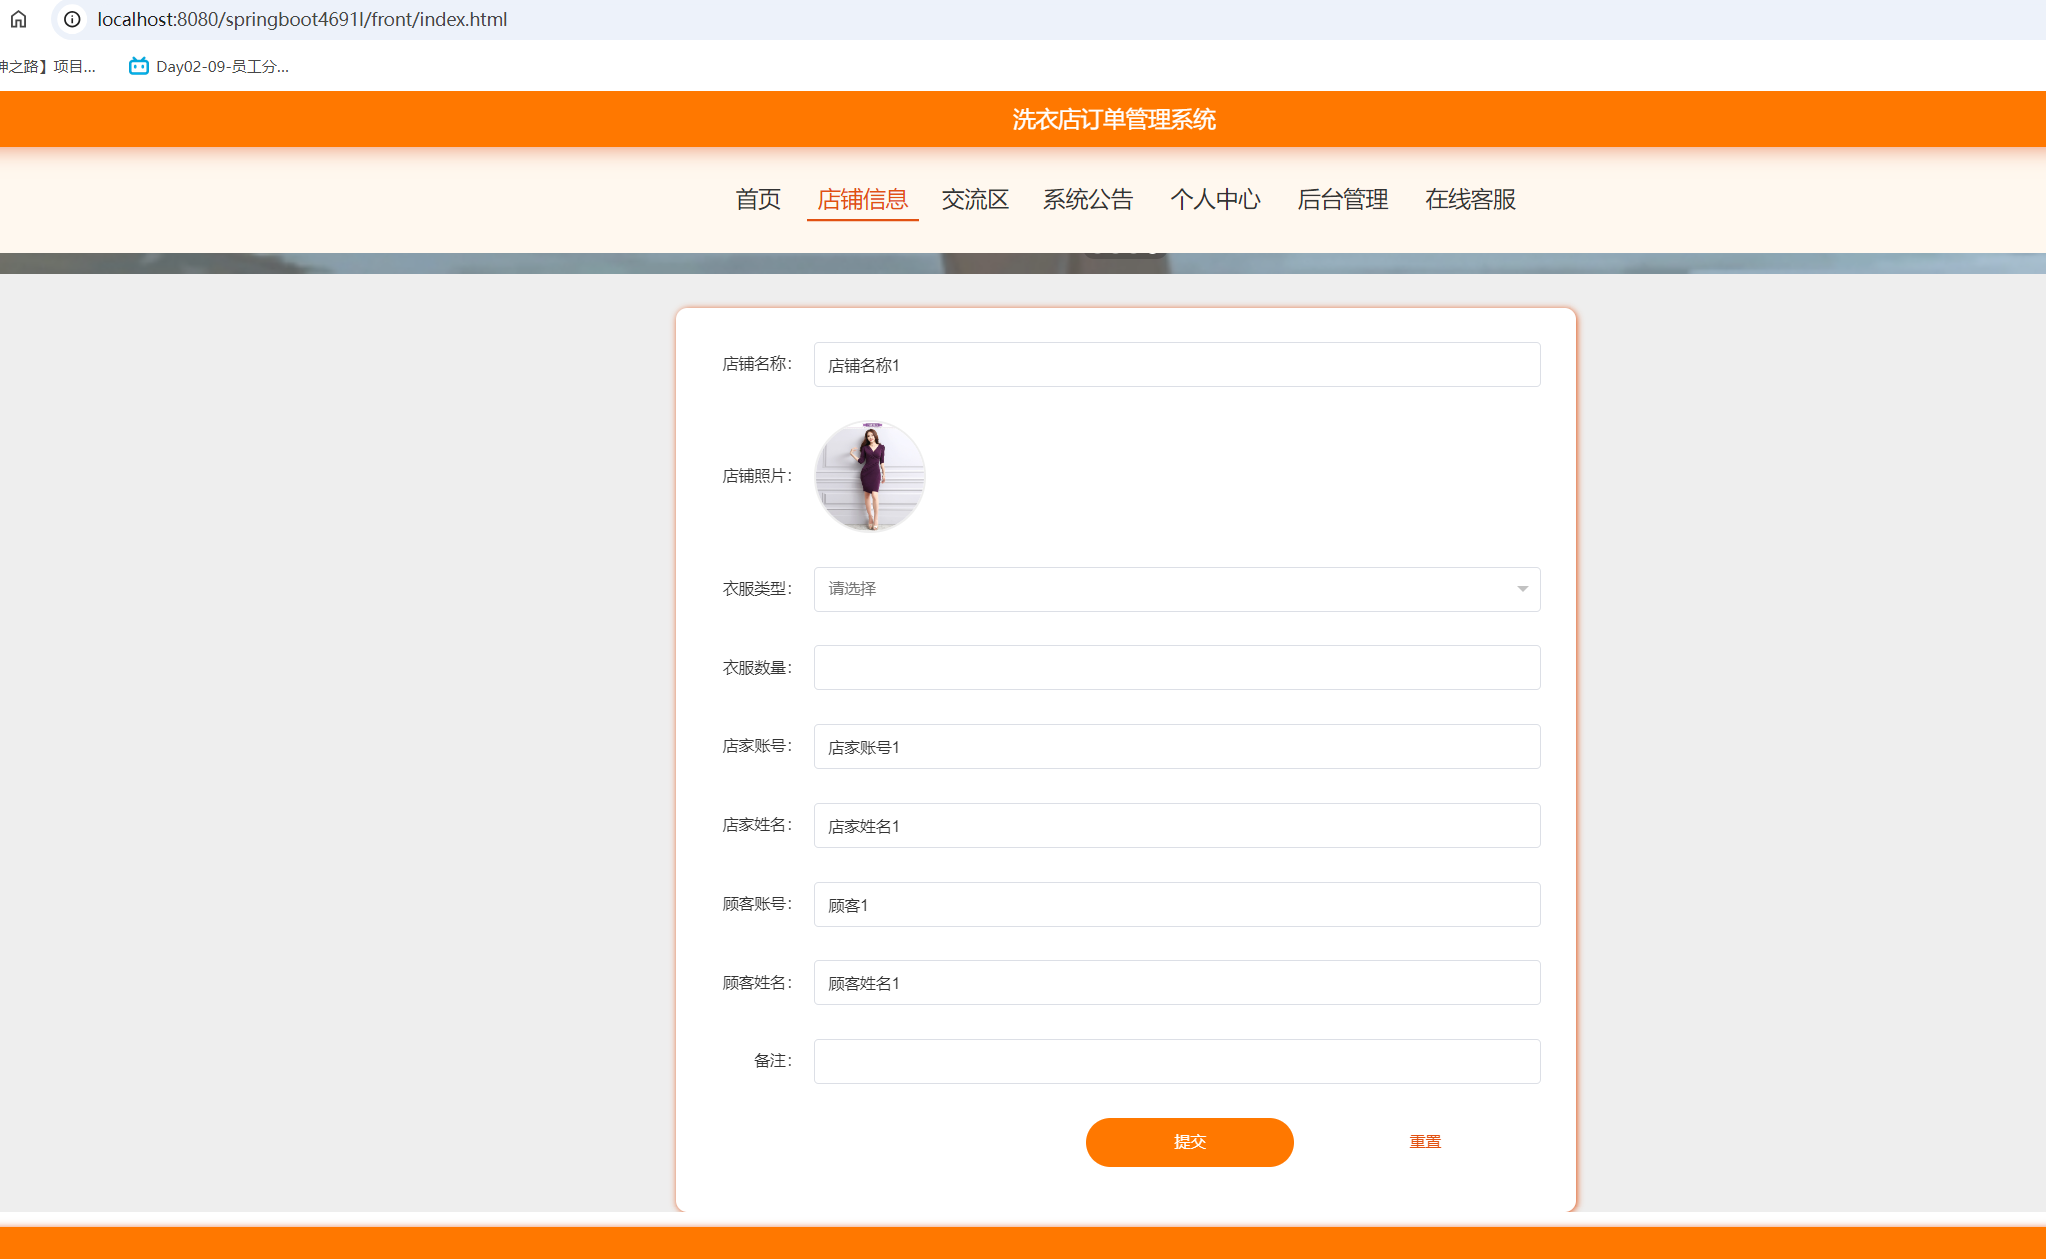
Task: Click the 店铺名称1 input field
Action: tap(1176, 364)
